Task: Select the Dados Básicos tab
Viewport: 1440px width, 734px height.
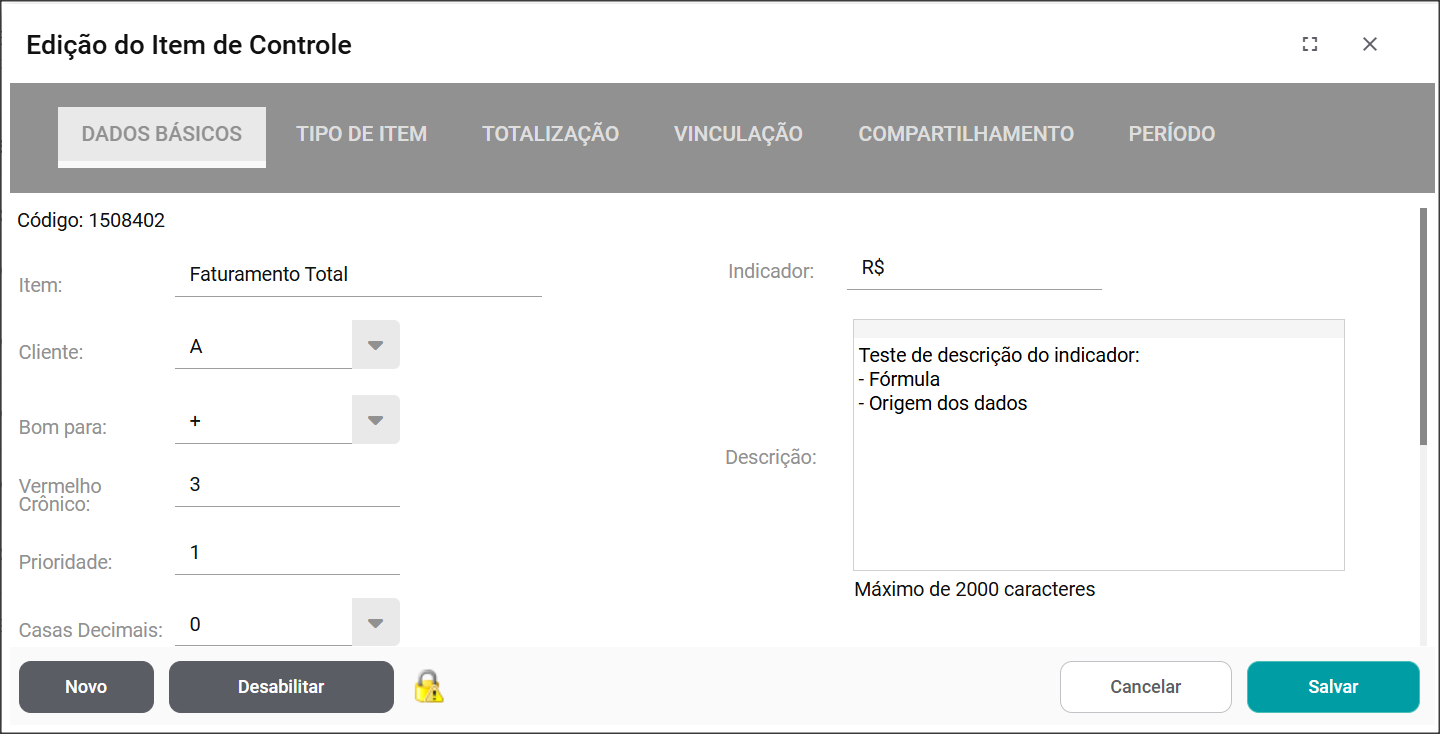Action: pyautogui.click(x=162, y=134)
